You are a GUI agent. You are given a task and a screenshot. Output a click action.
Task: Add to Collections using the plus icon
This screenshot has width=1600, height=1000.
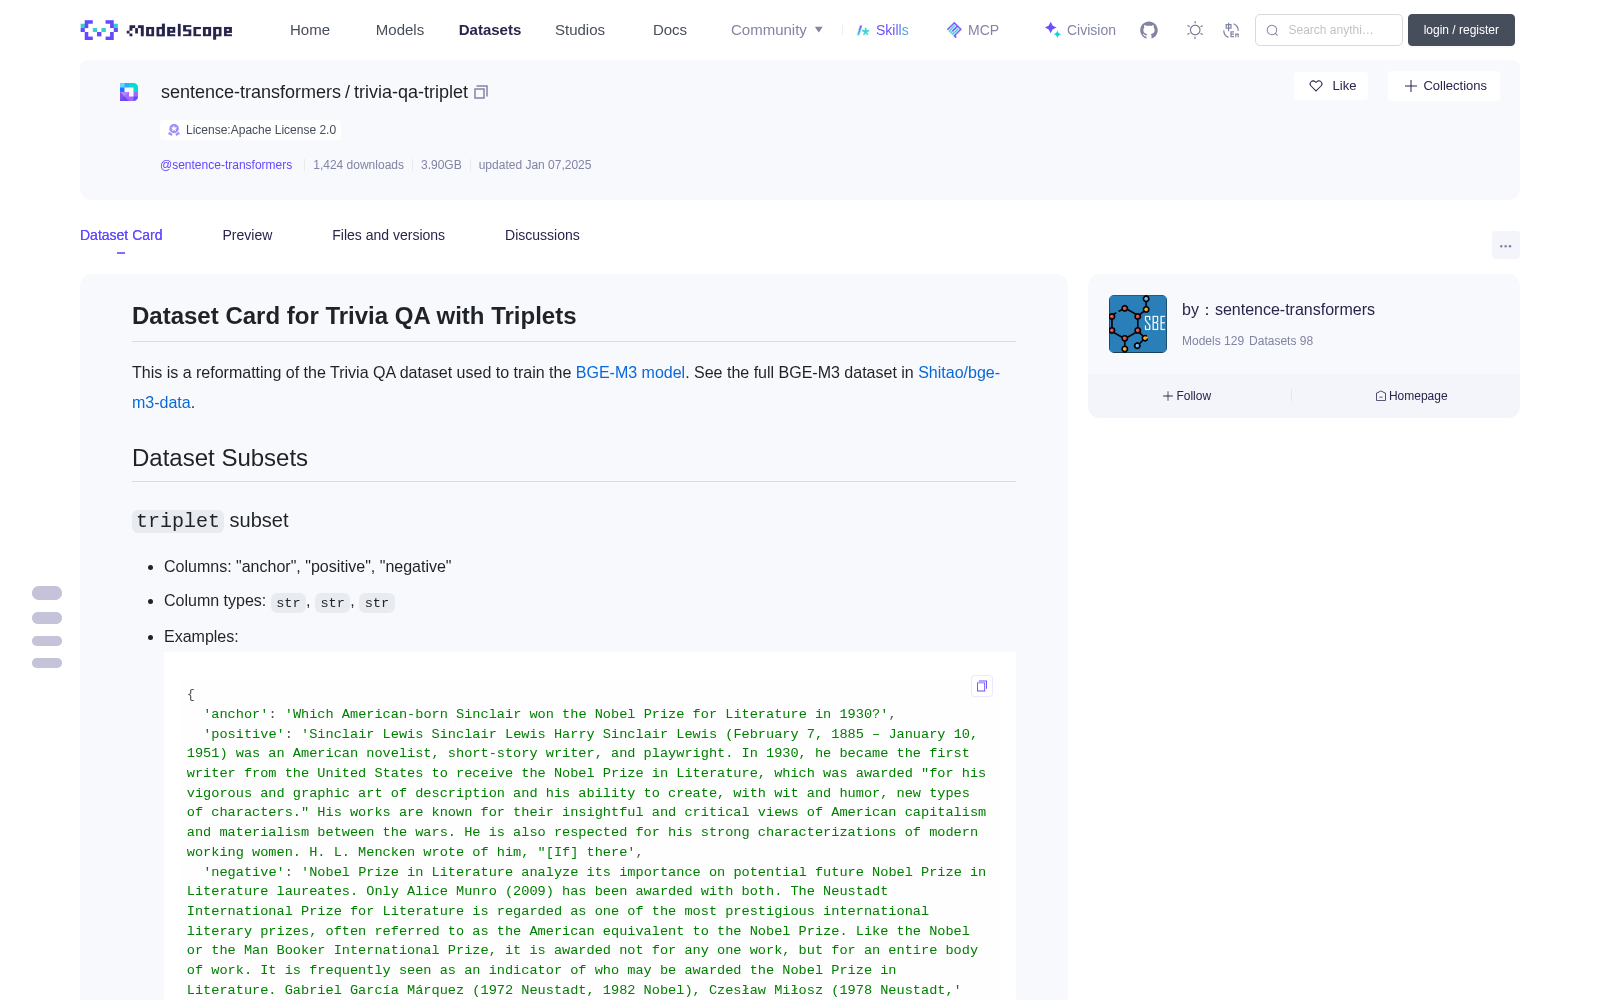pyautogui.click(x=1411, y=86)
